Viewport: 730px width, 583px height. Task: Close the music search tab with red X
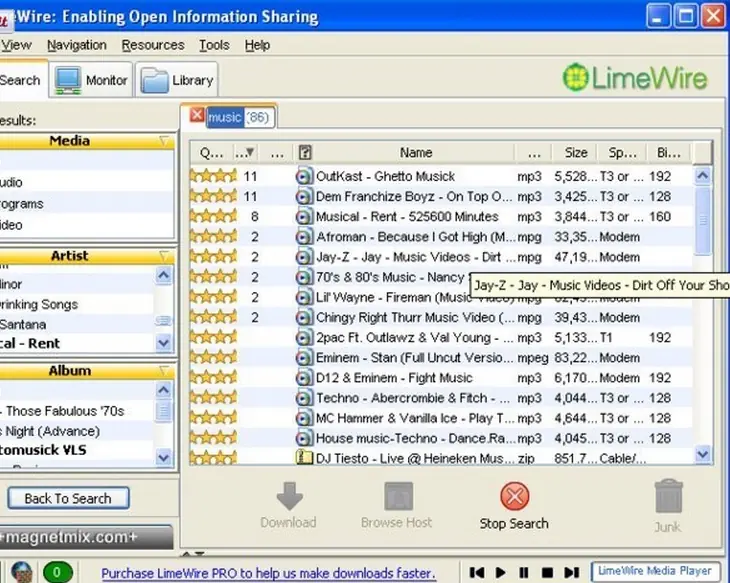point(197,116)
